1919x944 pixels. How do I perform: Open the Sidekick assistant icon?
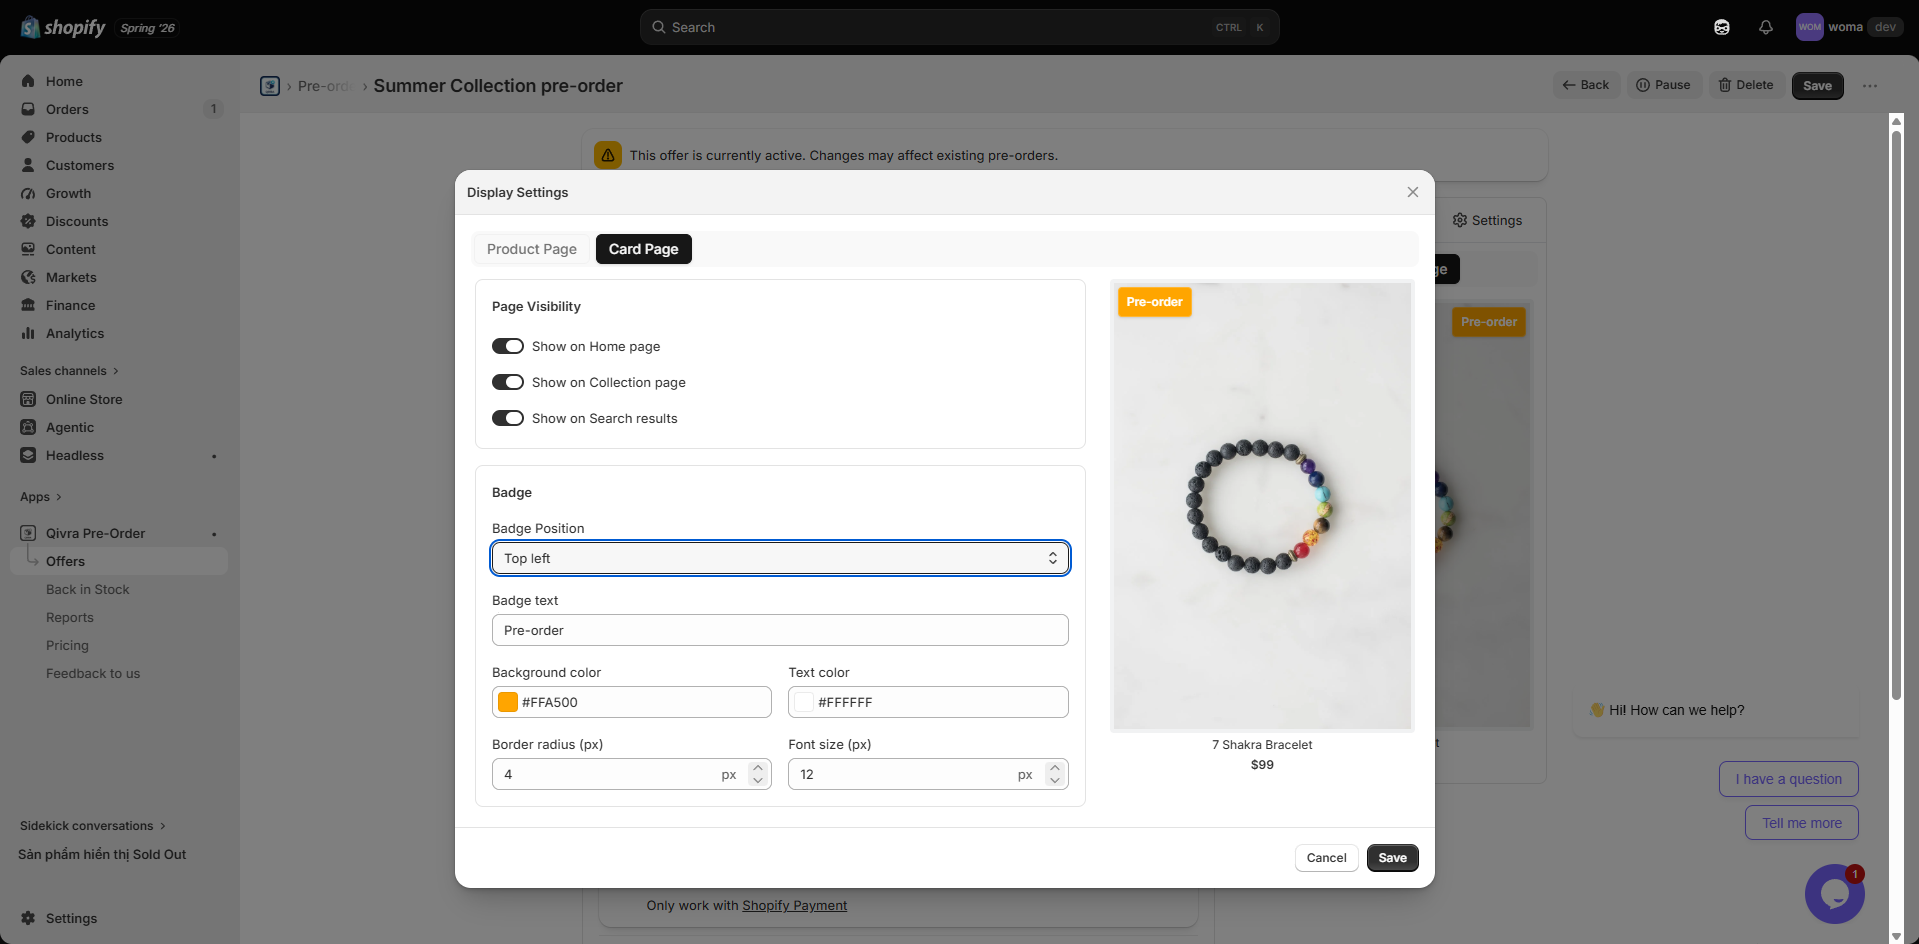(1722, 27)
